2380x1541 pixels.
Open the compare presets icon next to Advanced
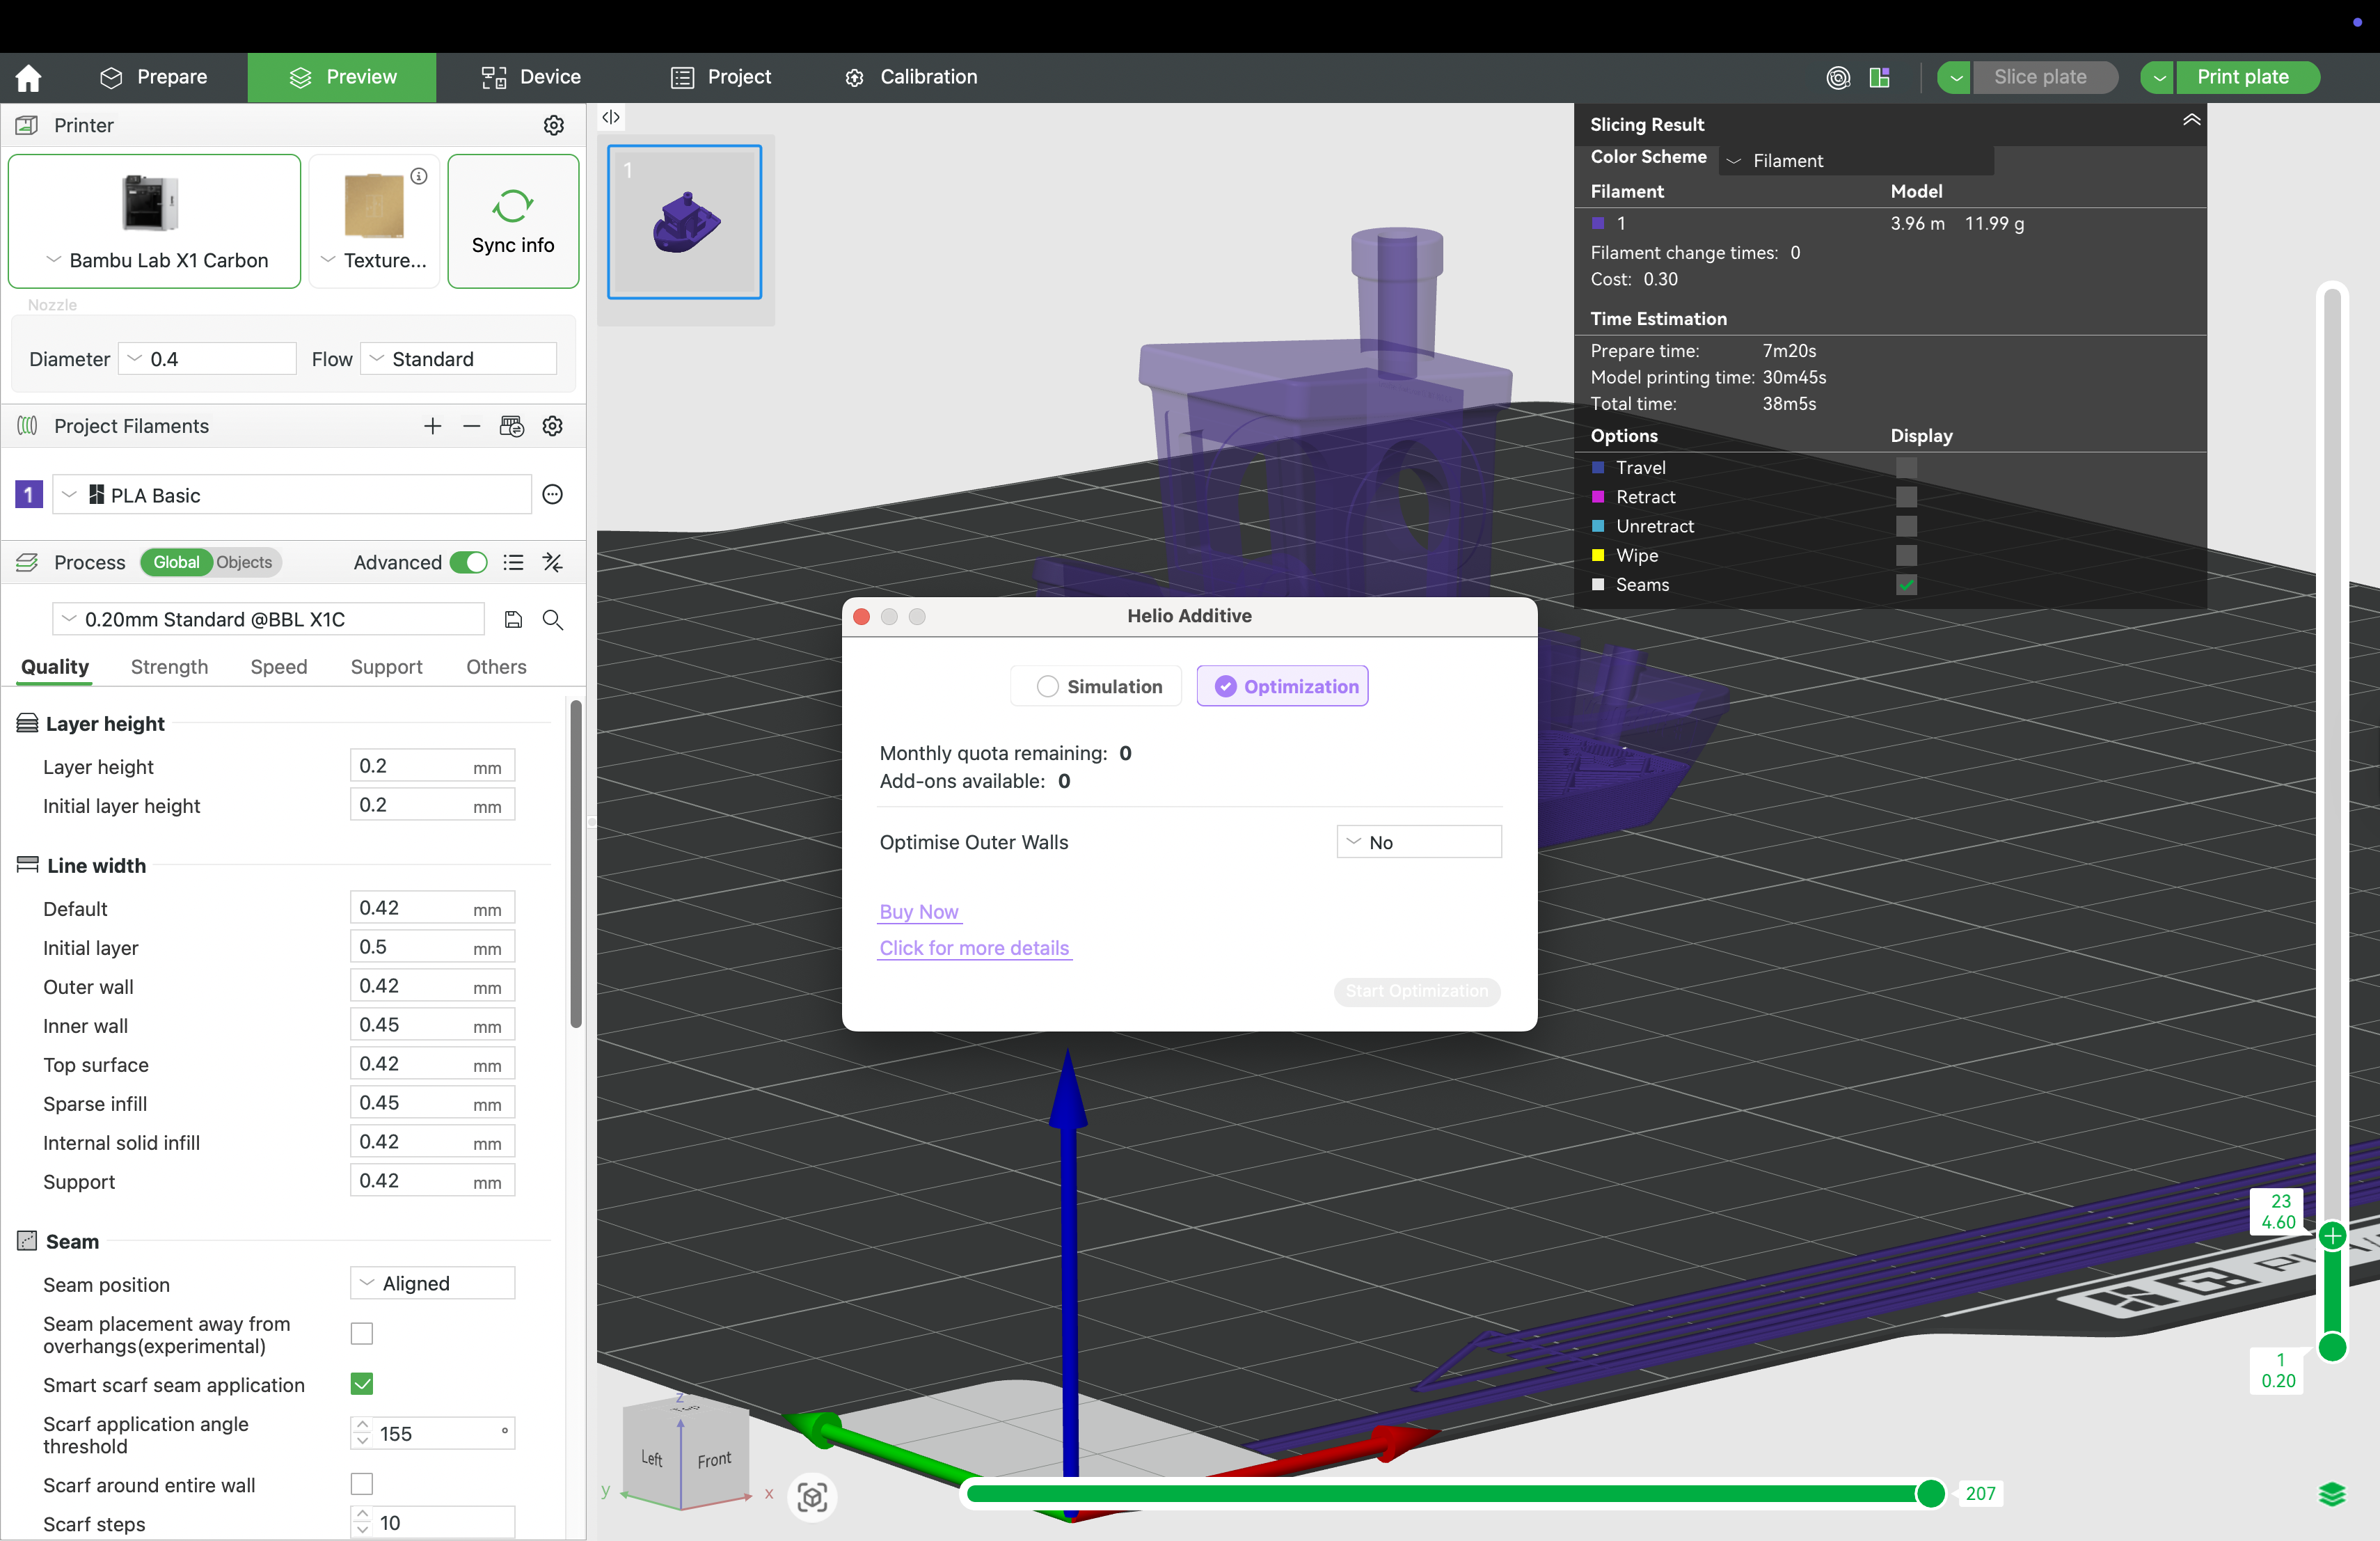552,562
